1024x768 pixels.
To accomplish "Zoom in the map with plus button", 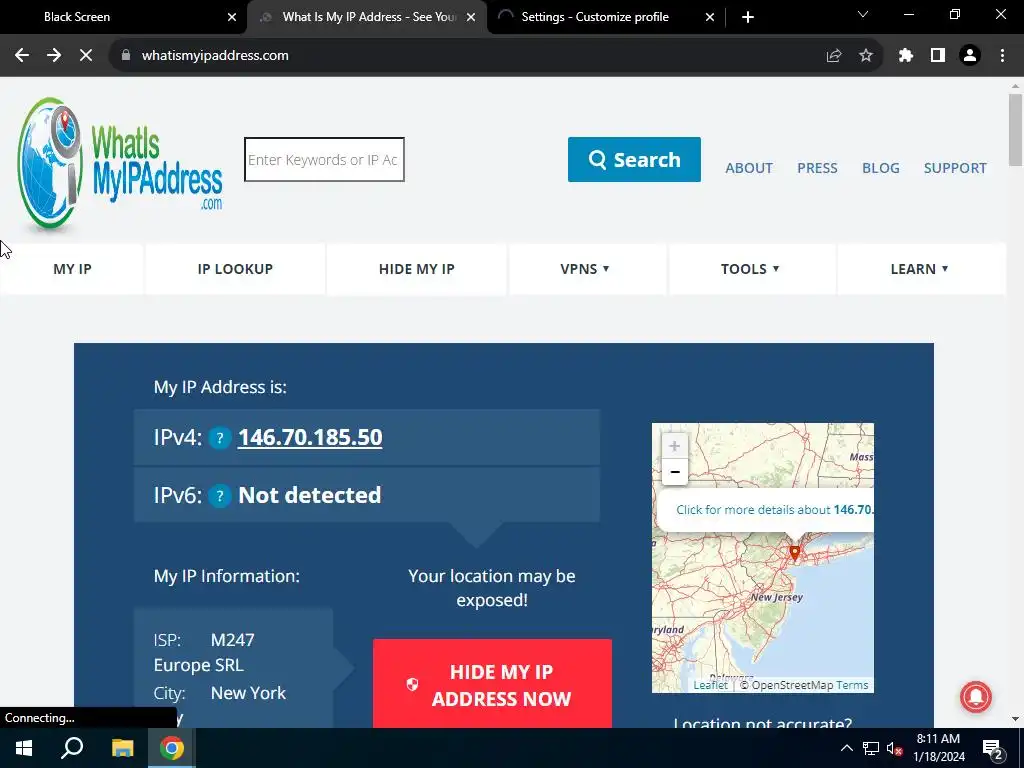I will pos(675,446).
